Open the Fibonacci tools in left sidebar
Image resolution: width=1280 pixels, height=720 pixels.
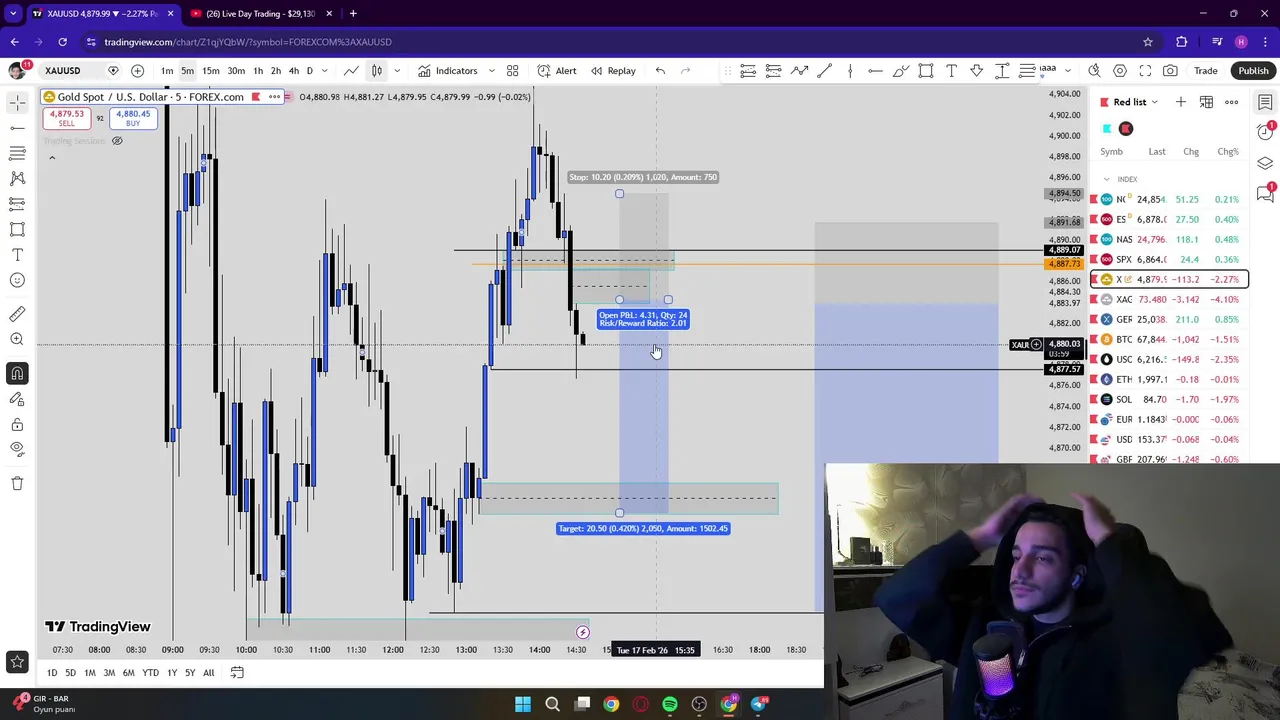pyautogui.click(x=17, y=153)
